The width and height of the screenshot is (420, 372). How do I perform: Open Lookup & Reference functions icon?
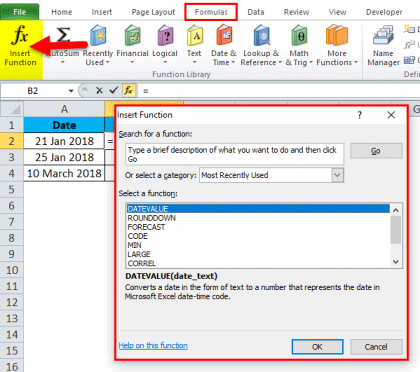tap(261, 35)
